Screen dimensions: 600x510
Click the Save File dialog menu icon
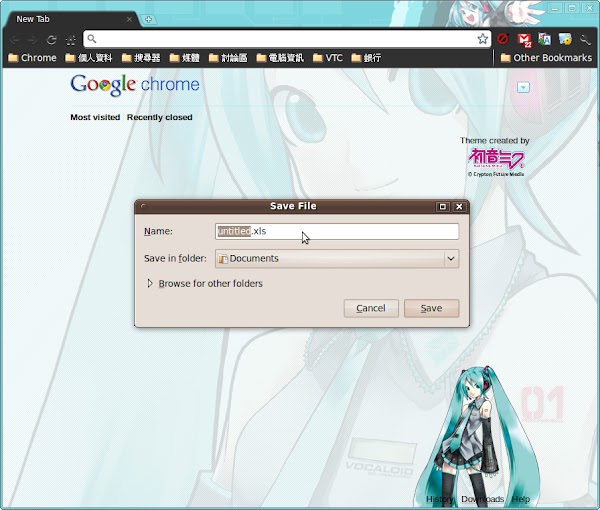tap(143, 207)
